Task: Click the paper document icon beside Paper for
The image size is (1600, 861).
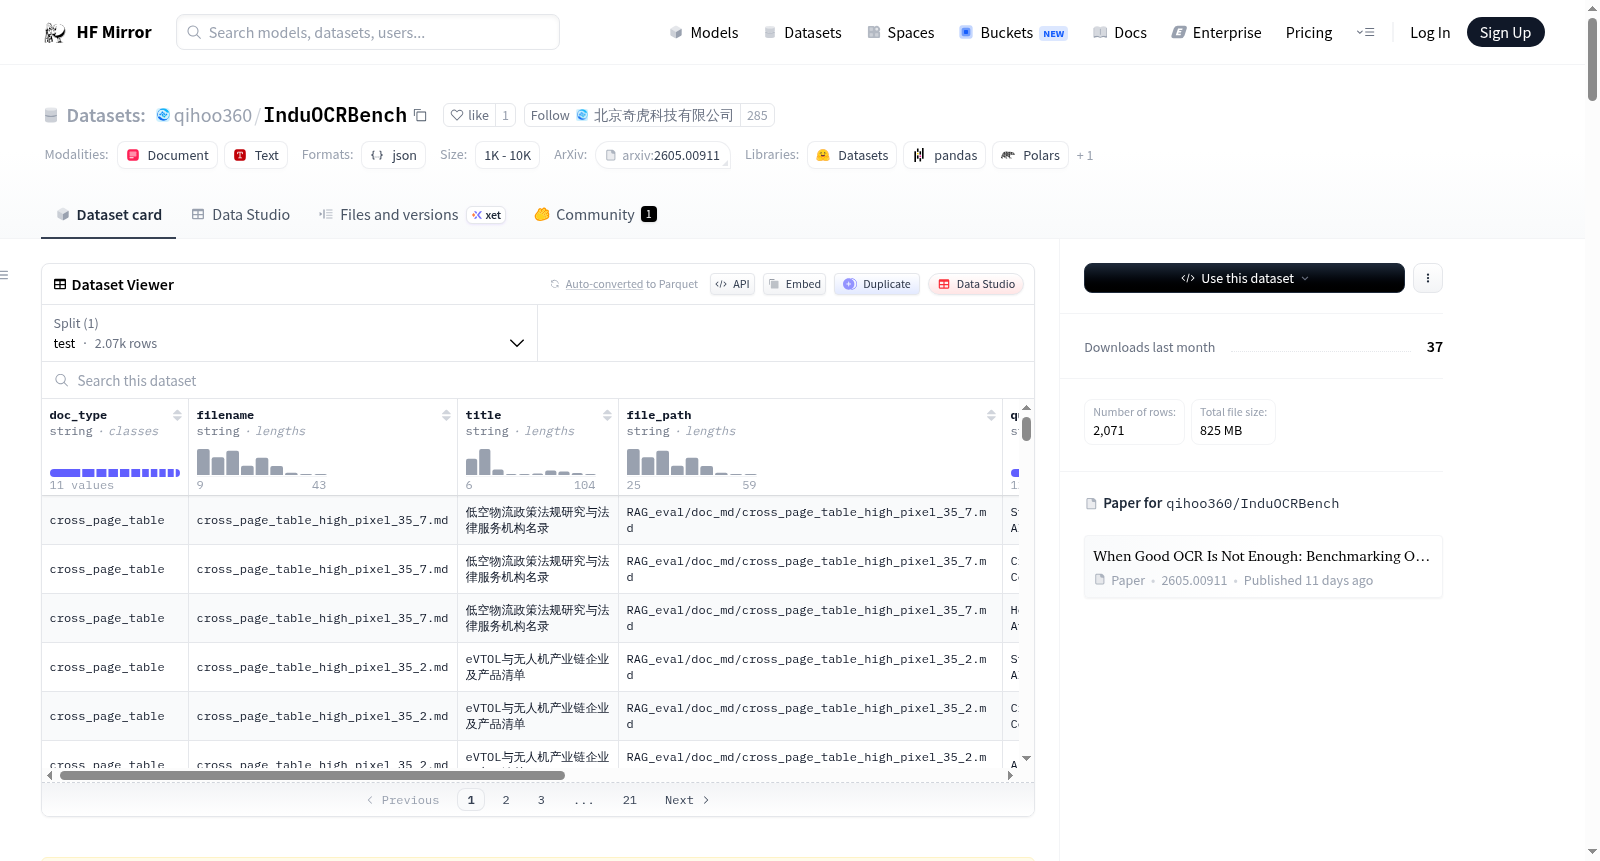Action: 1091,504
